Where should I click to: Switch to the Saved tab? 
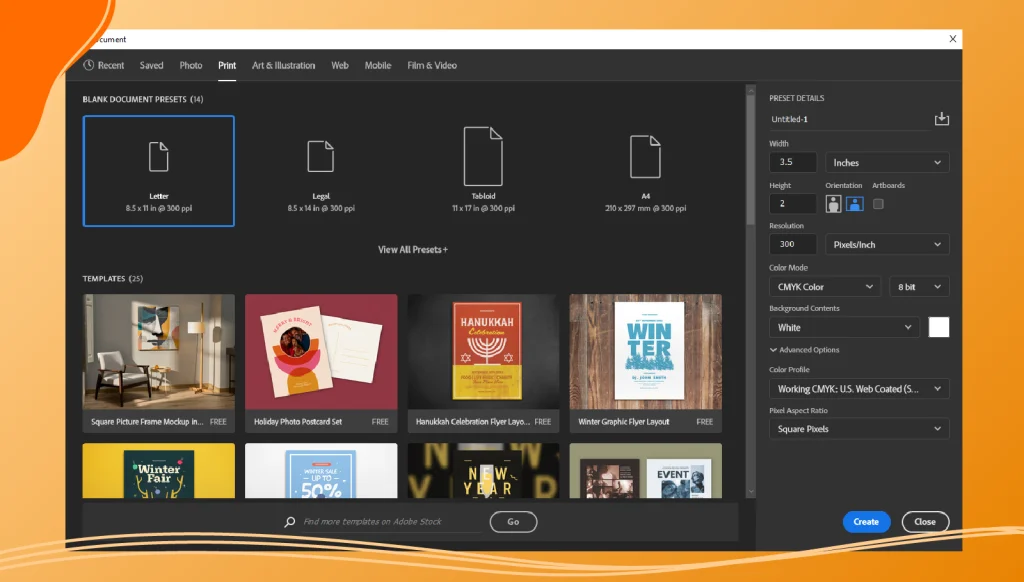pos(152,65)
